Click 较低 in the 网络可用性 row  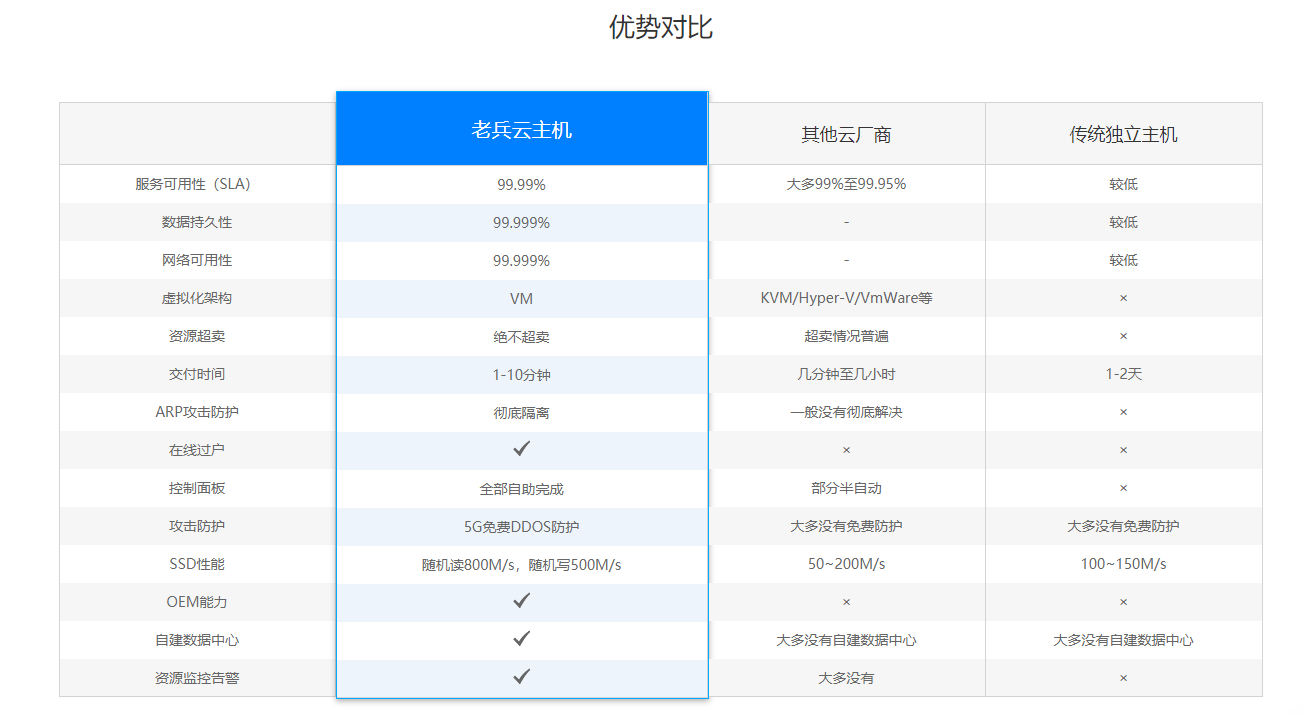coord(1123,260)
